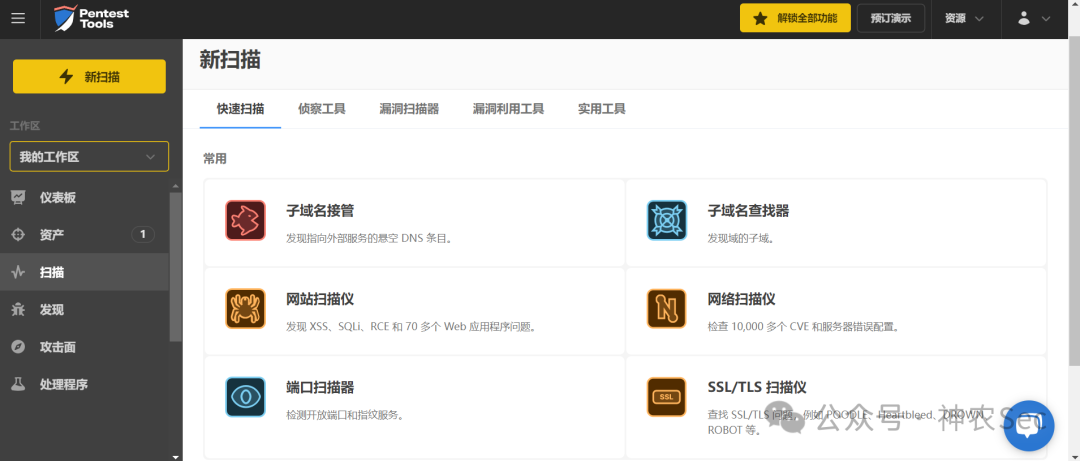
Task: Click the lightning bolt icon in 新扫描
Action: point(66,76)
